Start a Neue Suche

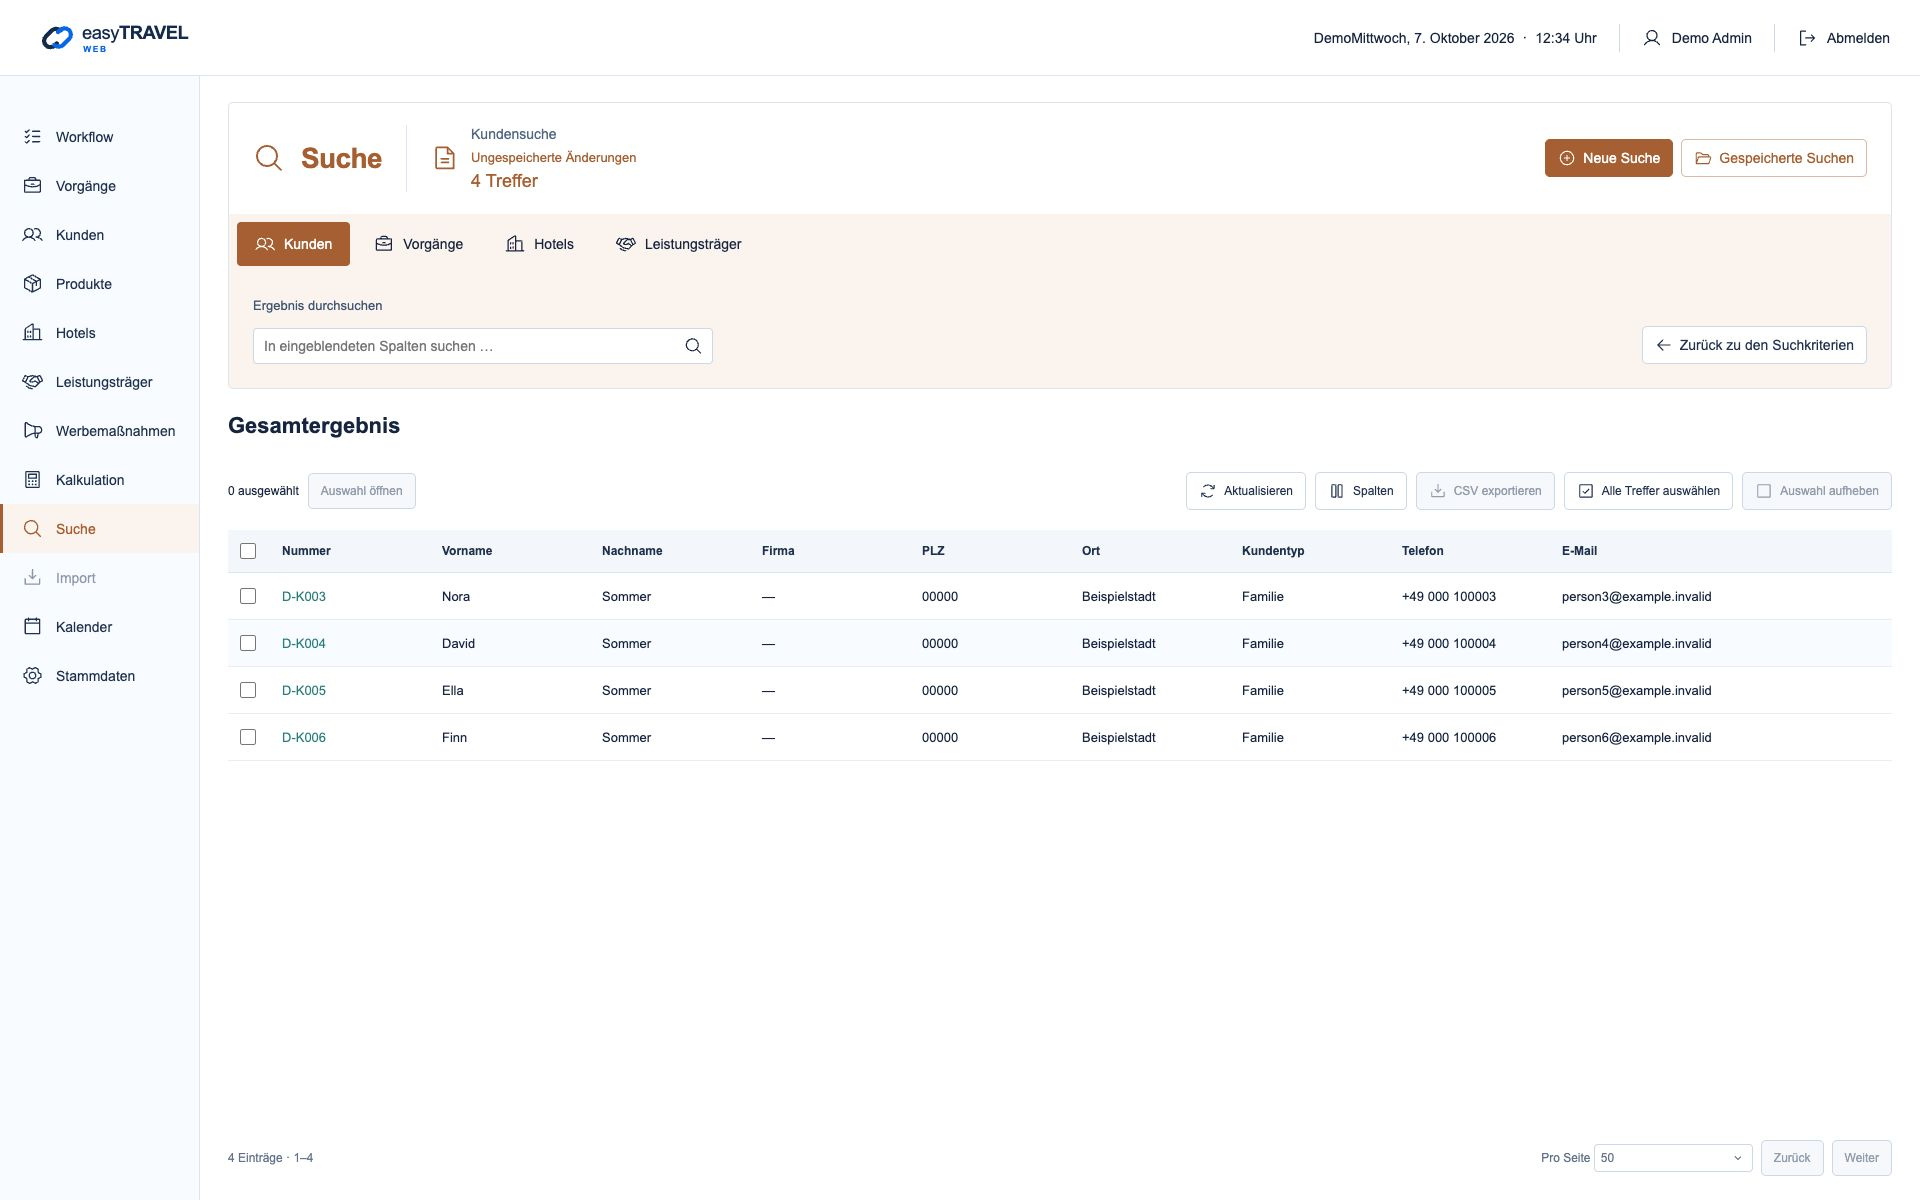(x=1609, y=158)
